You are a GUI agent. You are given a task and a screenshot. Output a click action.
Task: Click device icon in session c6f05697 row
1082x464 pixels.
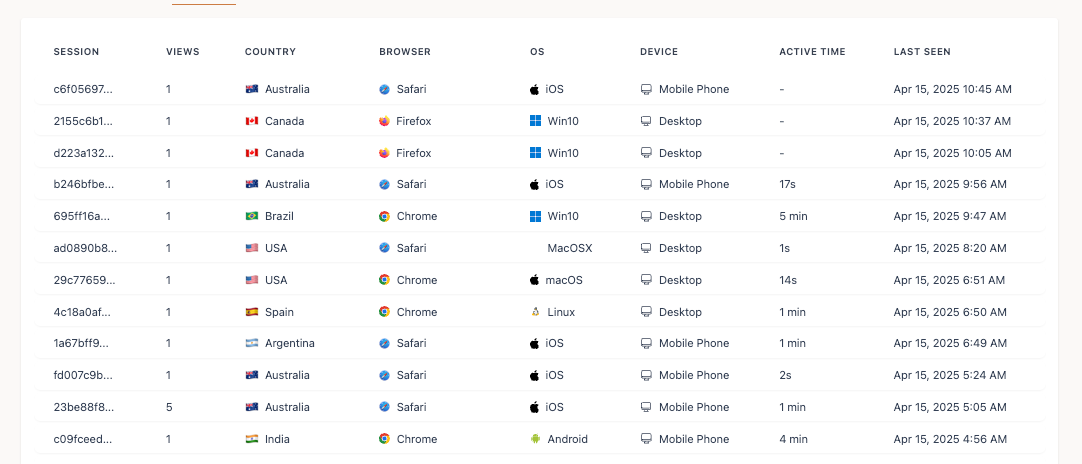pos(646,89)
